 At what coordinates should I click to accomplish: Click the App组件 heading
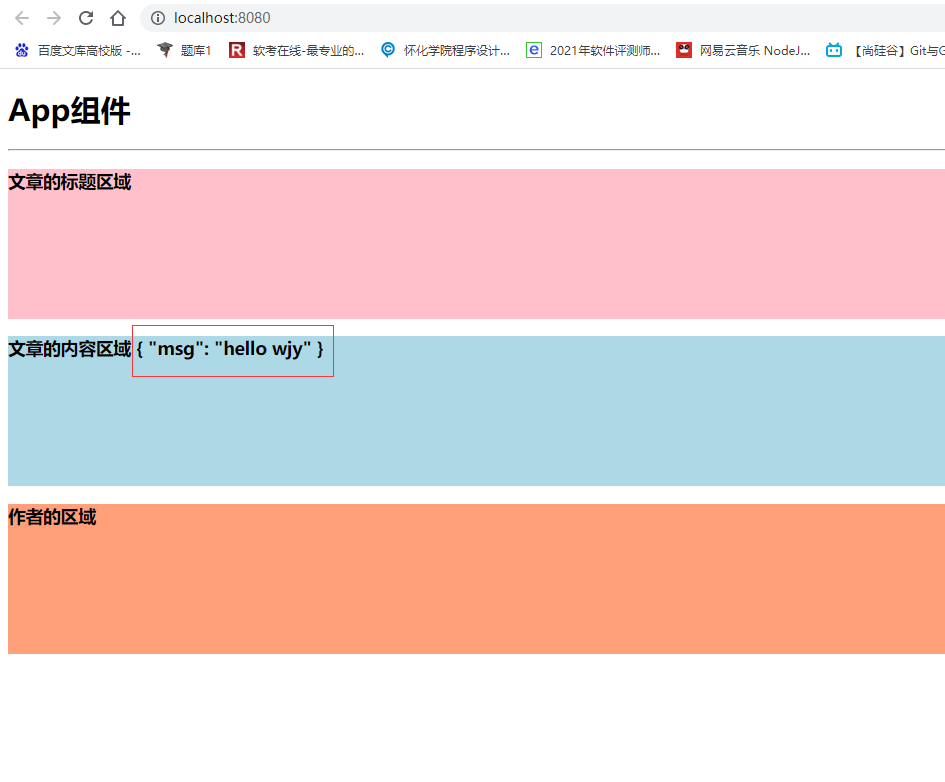(x=69, y=111)
